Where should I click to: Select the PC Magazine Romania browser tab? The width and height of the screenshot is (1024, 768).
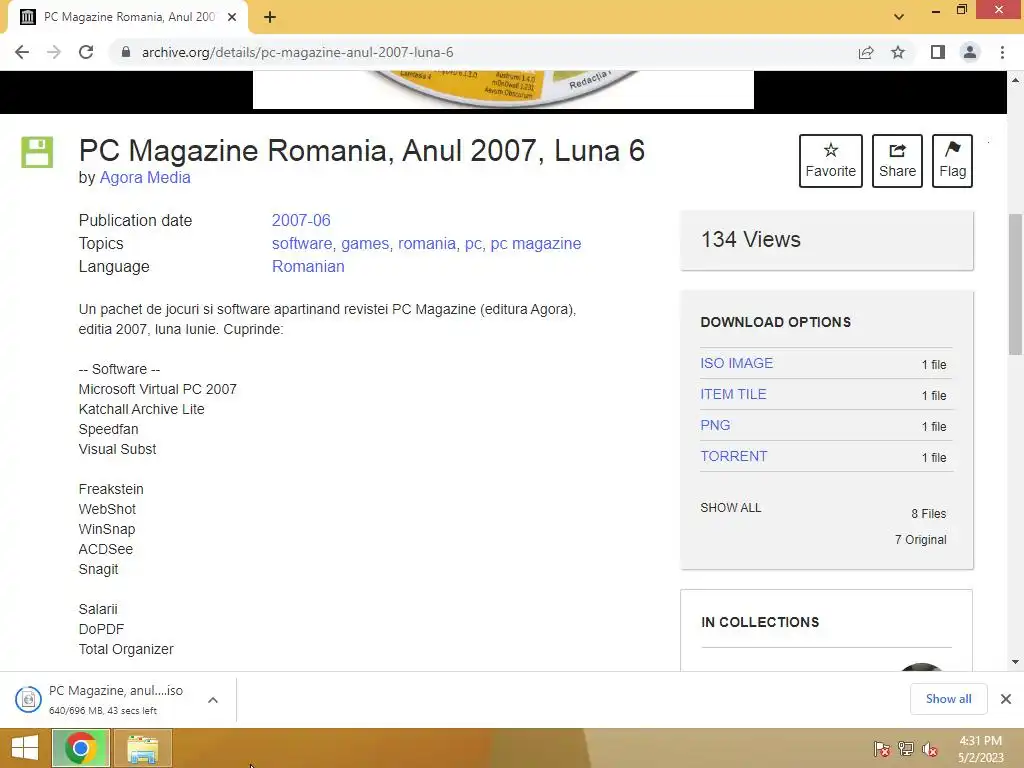pyautogui.click(x=128, y=17)
